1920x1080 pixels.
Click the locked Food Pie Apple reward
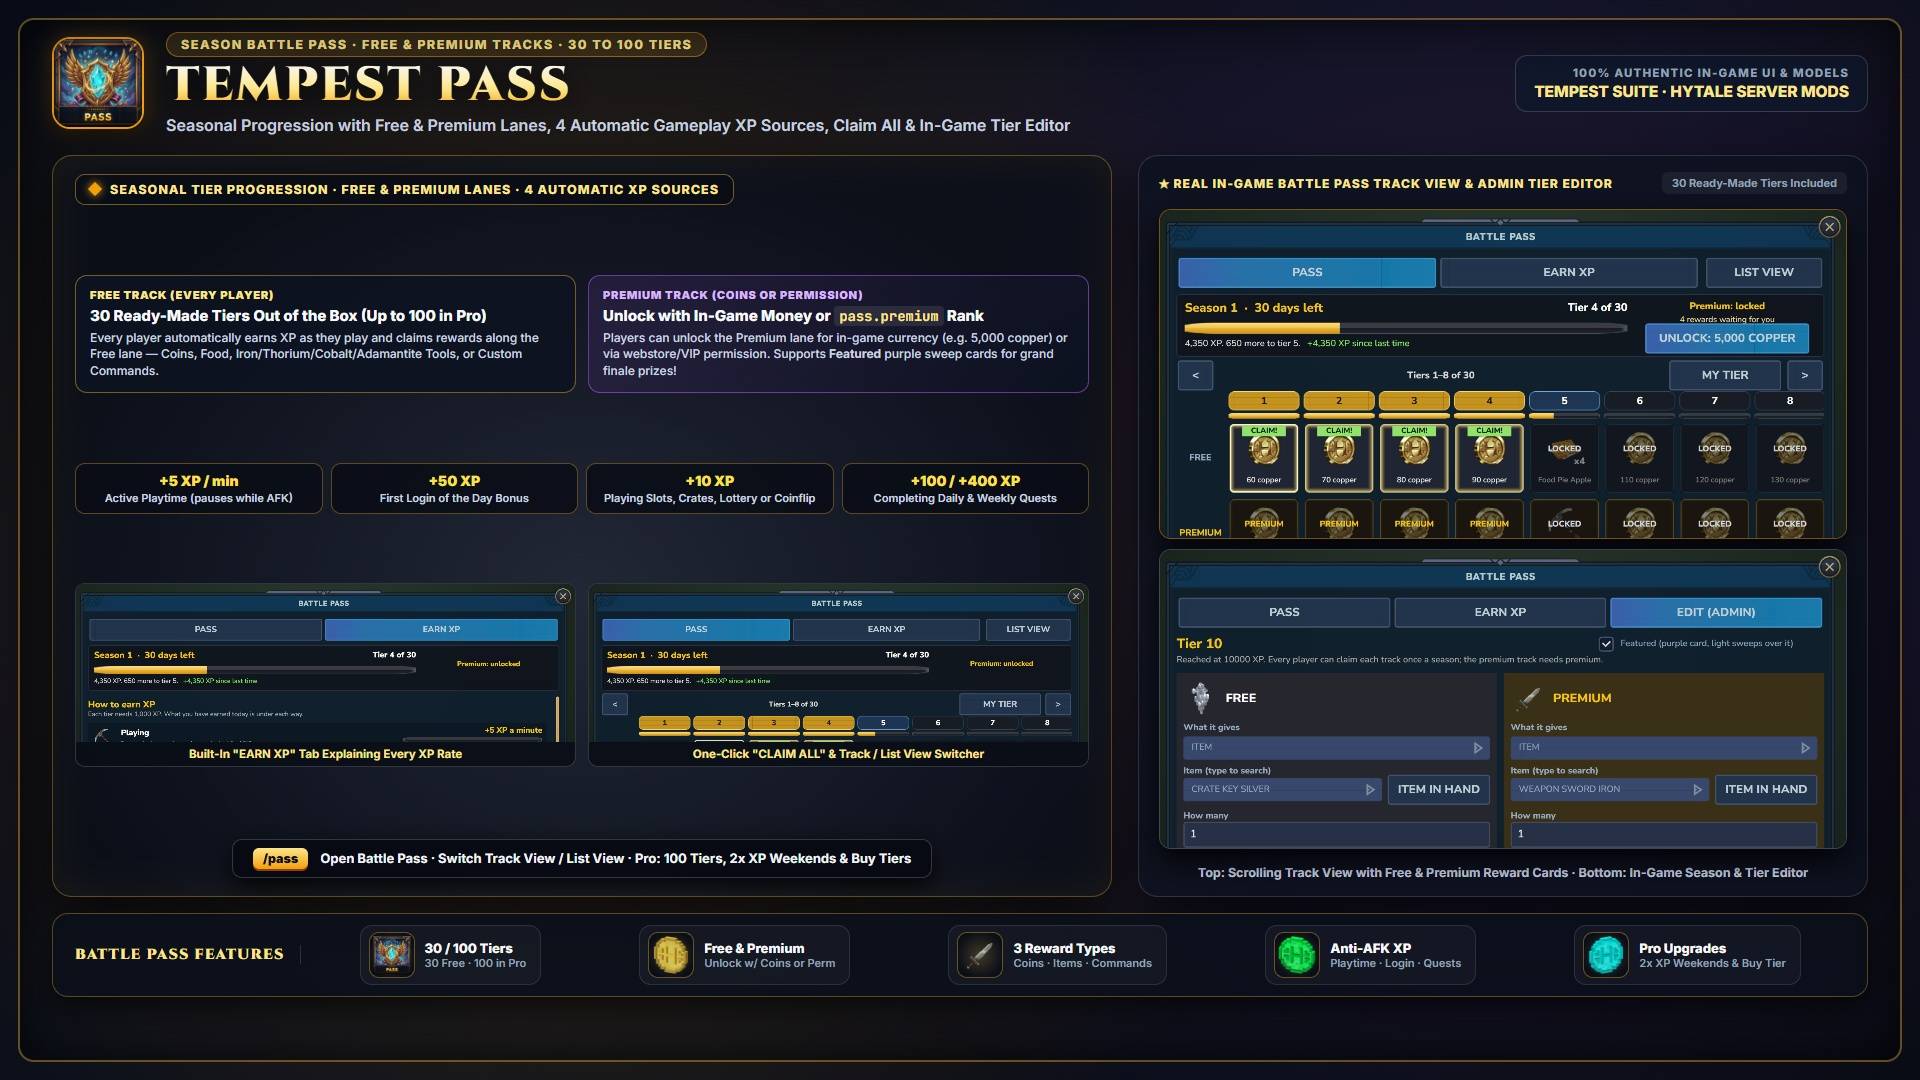(1564, 458)
